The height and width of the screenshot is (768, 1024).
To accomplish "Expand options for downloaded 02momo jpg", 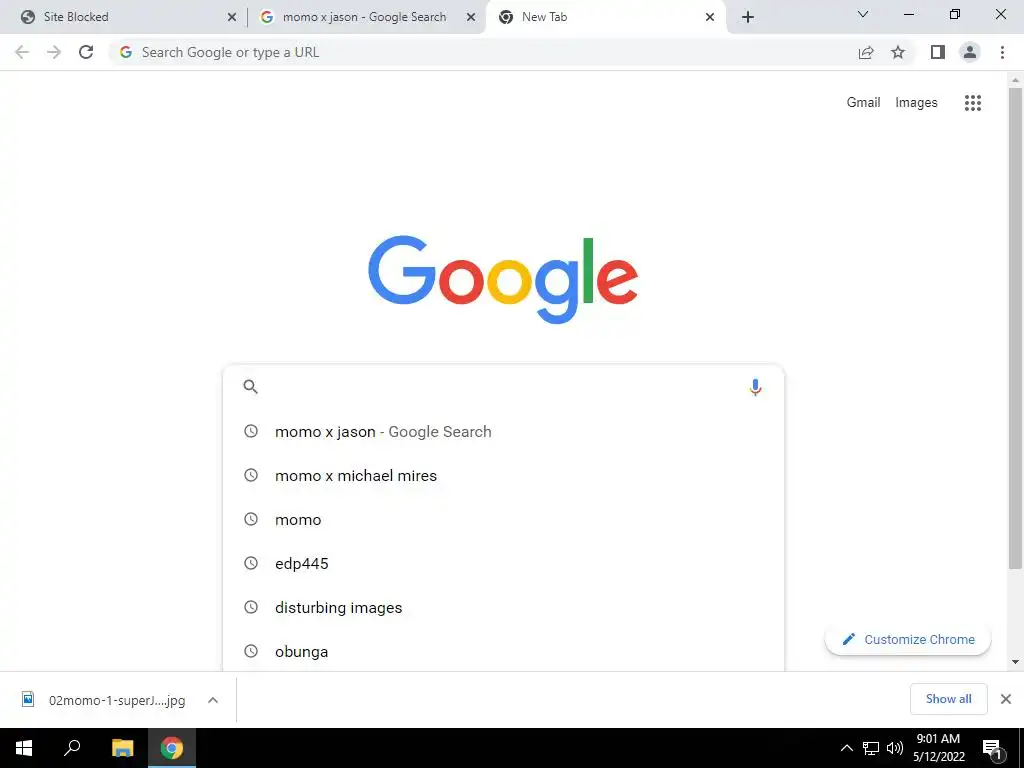I will click(x=212, y=700).
